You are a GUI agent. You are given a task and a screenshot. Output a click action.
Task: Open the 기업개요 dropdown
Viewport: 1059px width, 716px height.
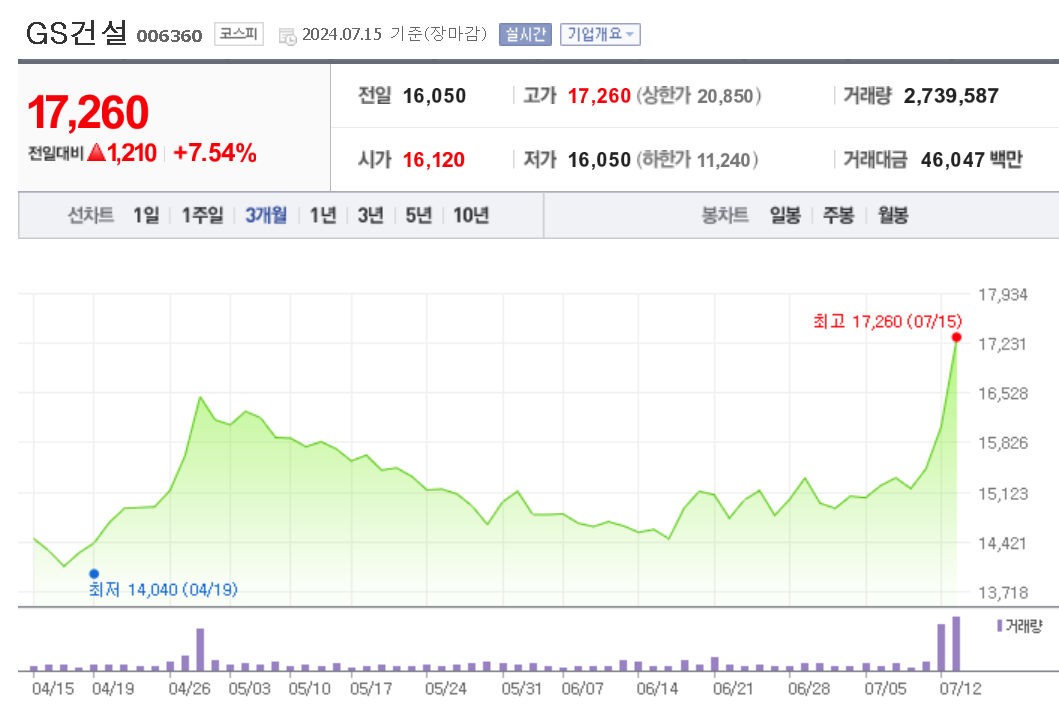(x=600, y=34)
